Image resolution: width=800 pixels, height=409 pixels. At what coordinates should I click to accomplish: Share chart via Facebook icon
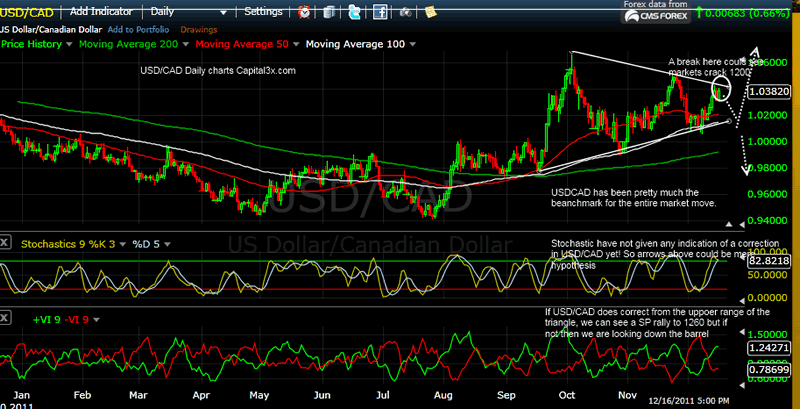(x=380, y=12)
